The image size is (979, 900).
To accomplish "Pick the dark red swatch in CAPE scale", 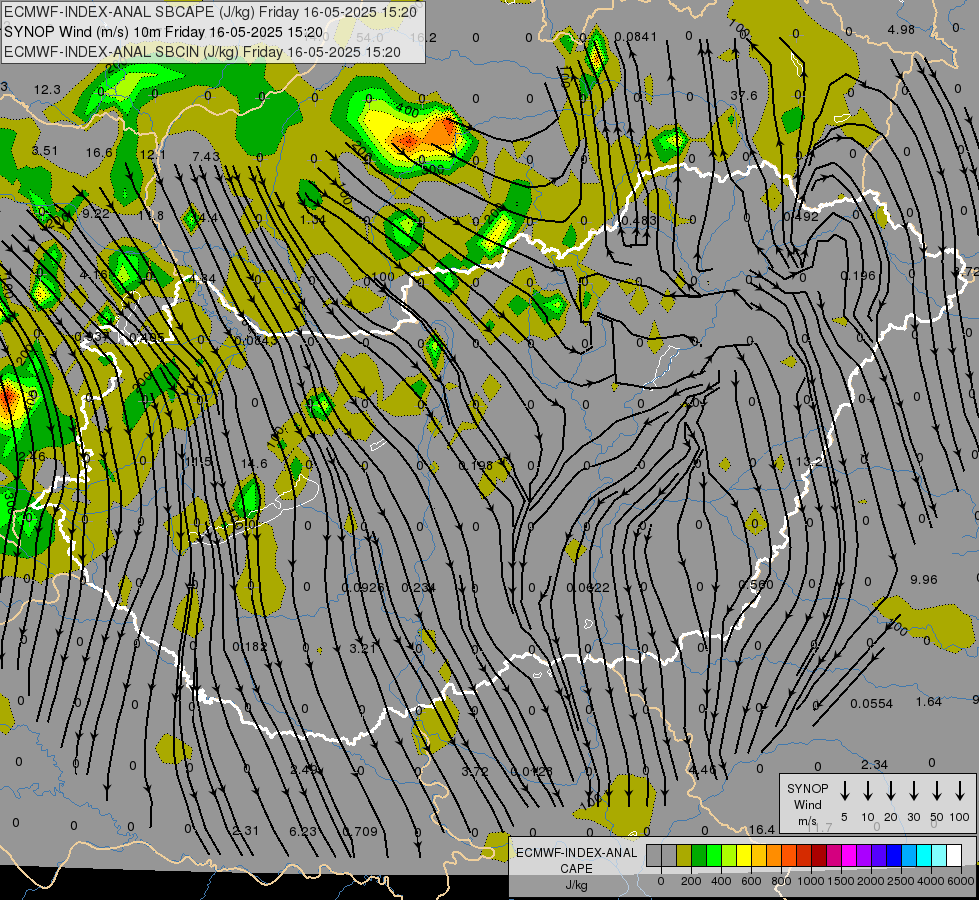I will (819, 856).
